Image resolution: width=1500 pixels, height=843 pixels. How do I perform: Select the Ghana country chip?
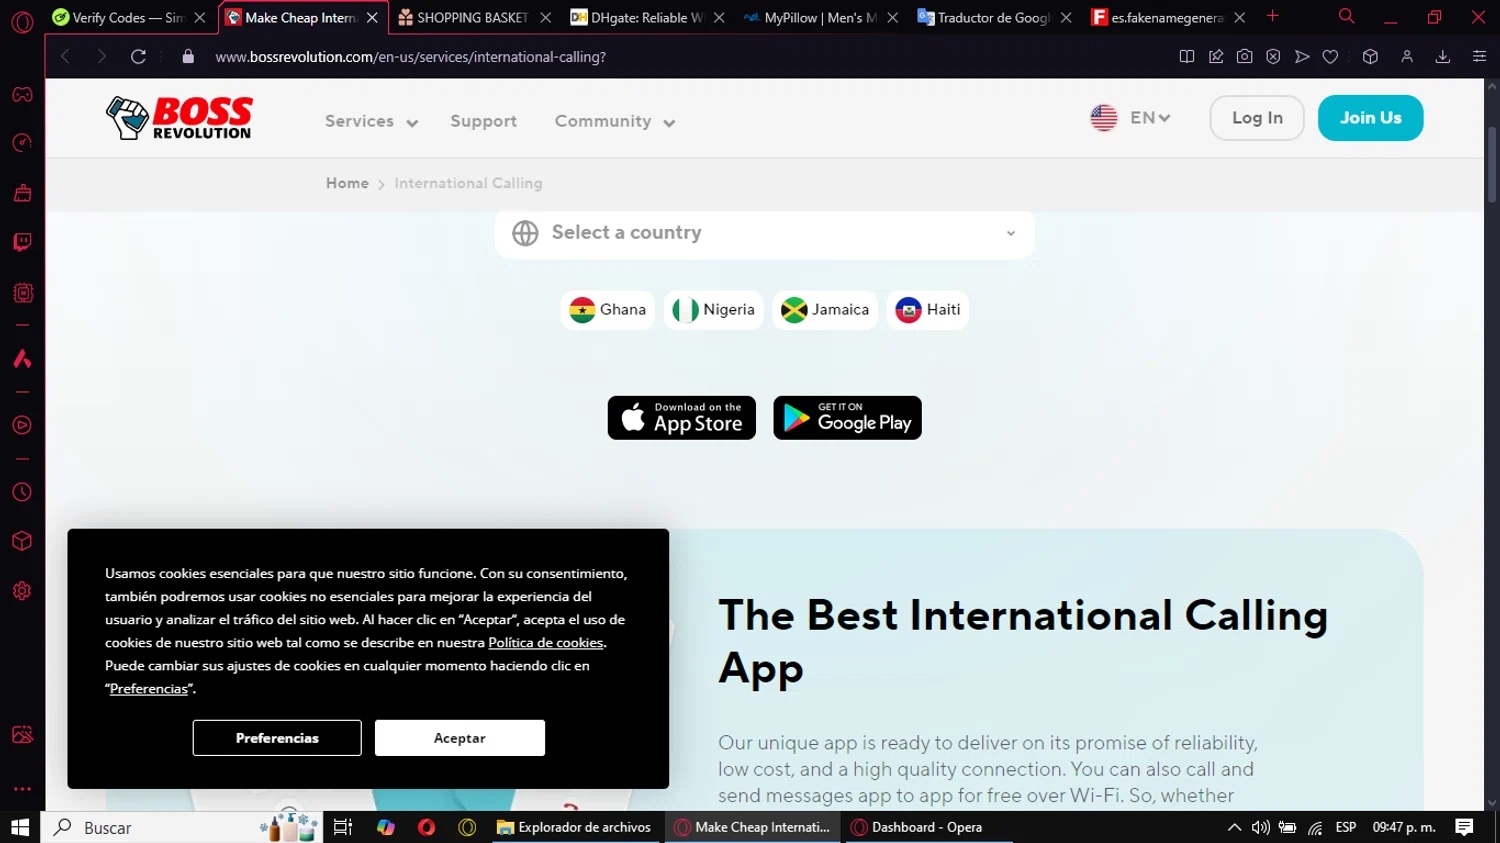click(608, 310)
